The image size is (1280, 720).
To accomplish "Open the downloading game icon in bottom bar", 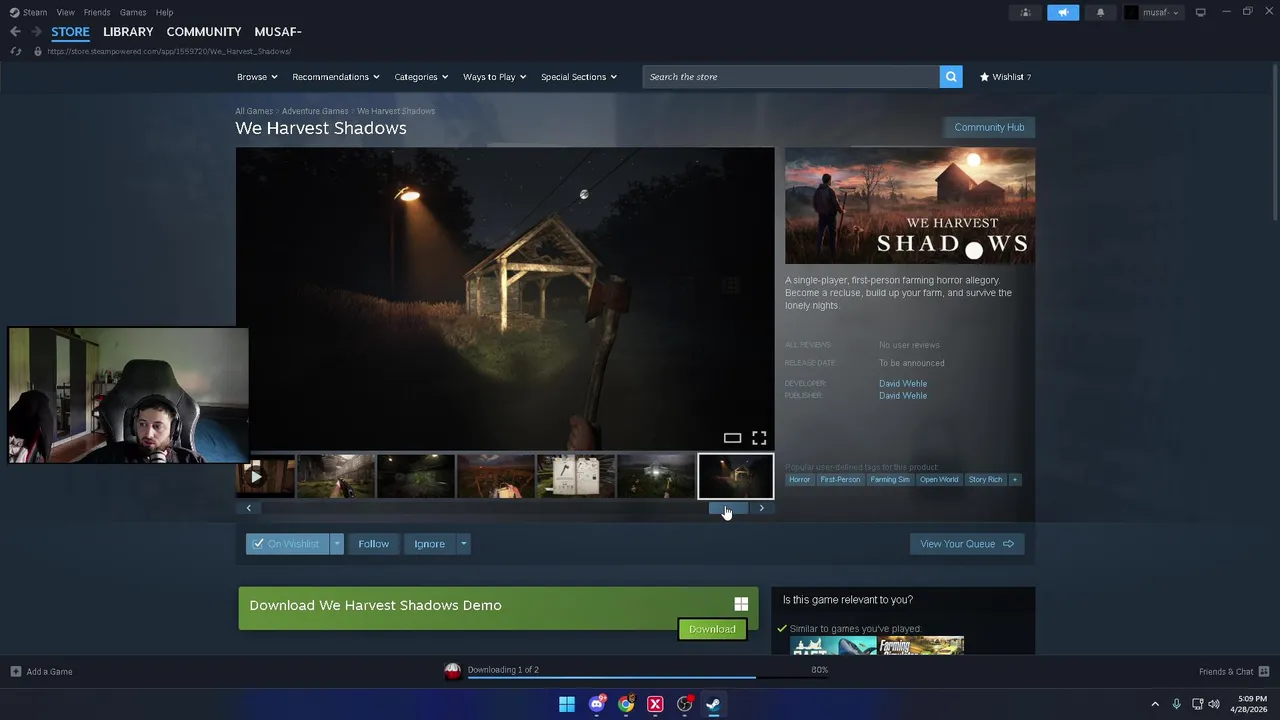I will pyautogui.click(x=453, y=671).
